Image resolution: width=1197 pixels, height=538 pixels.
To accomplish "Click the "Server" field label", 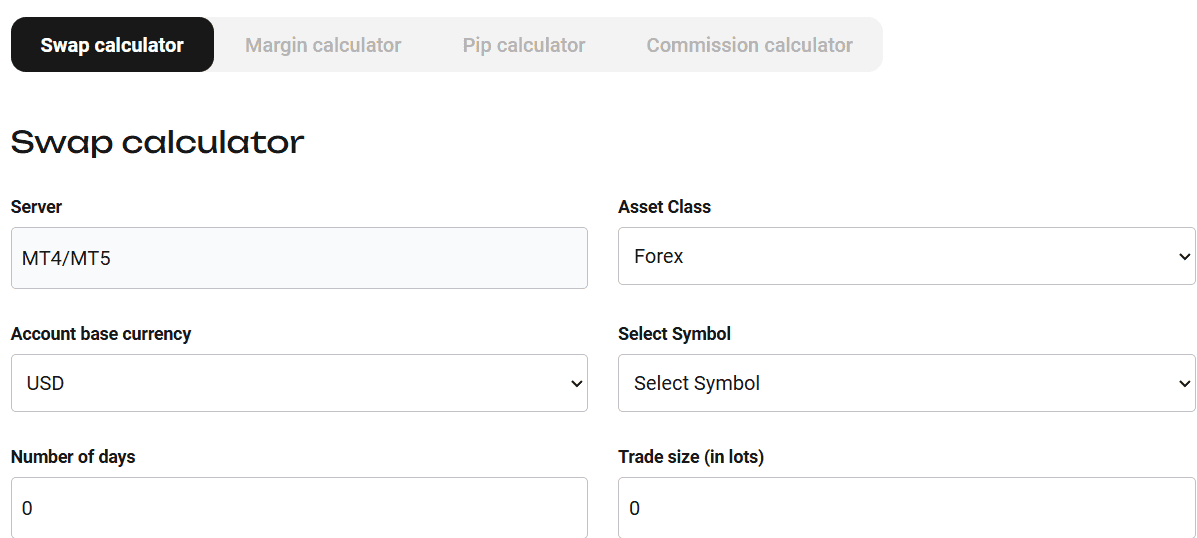I will [x=36, y=207].
